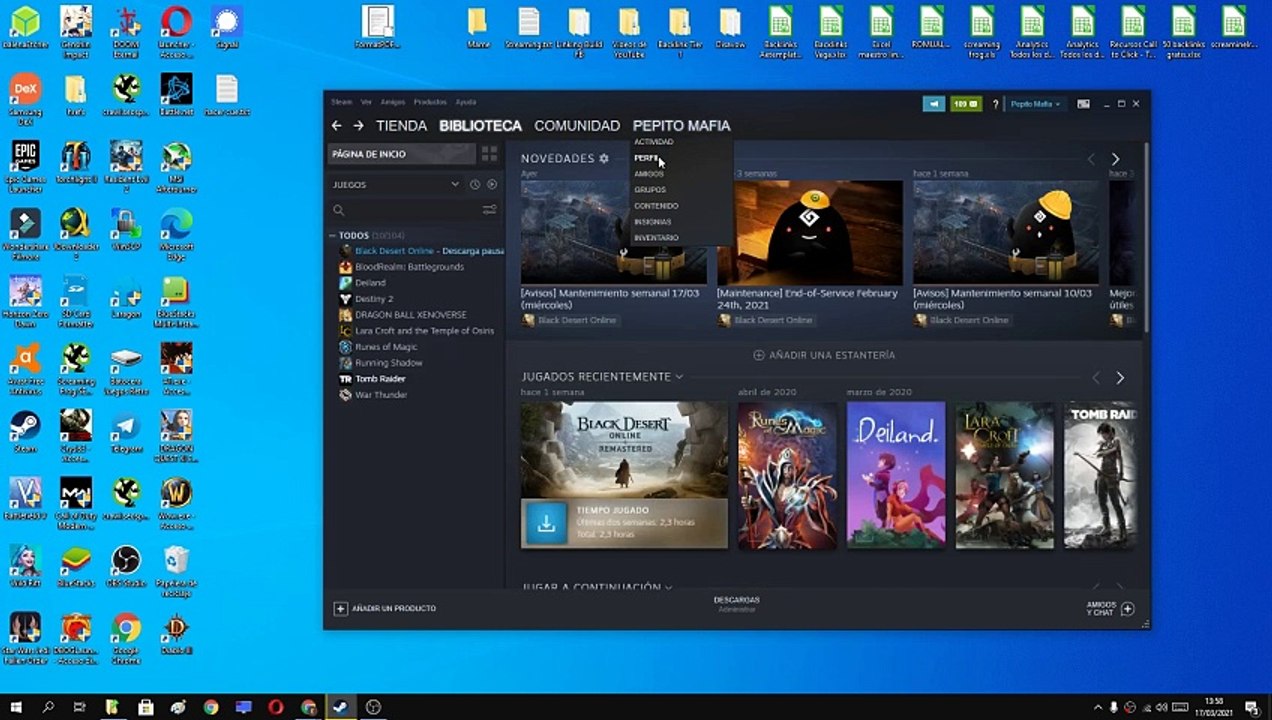
Task: Go forward with the Steam forward arrow
Action: pyautogui.click(x=358, y=126)
